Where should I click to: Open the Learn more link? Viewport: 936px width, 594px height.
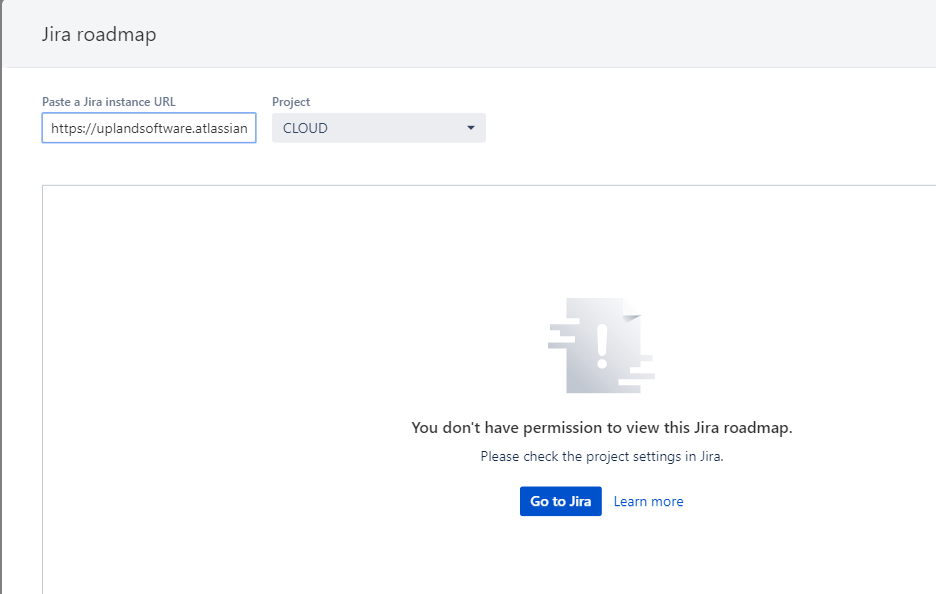648,501
